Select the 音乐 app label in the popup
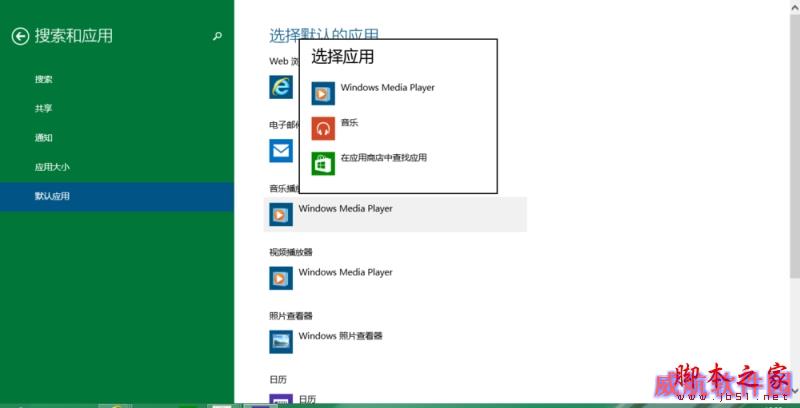800x408 pixels. pyautogui.click(x=349, y=122)
